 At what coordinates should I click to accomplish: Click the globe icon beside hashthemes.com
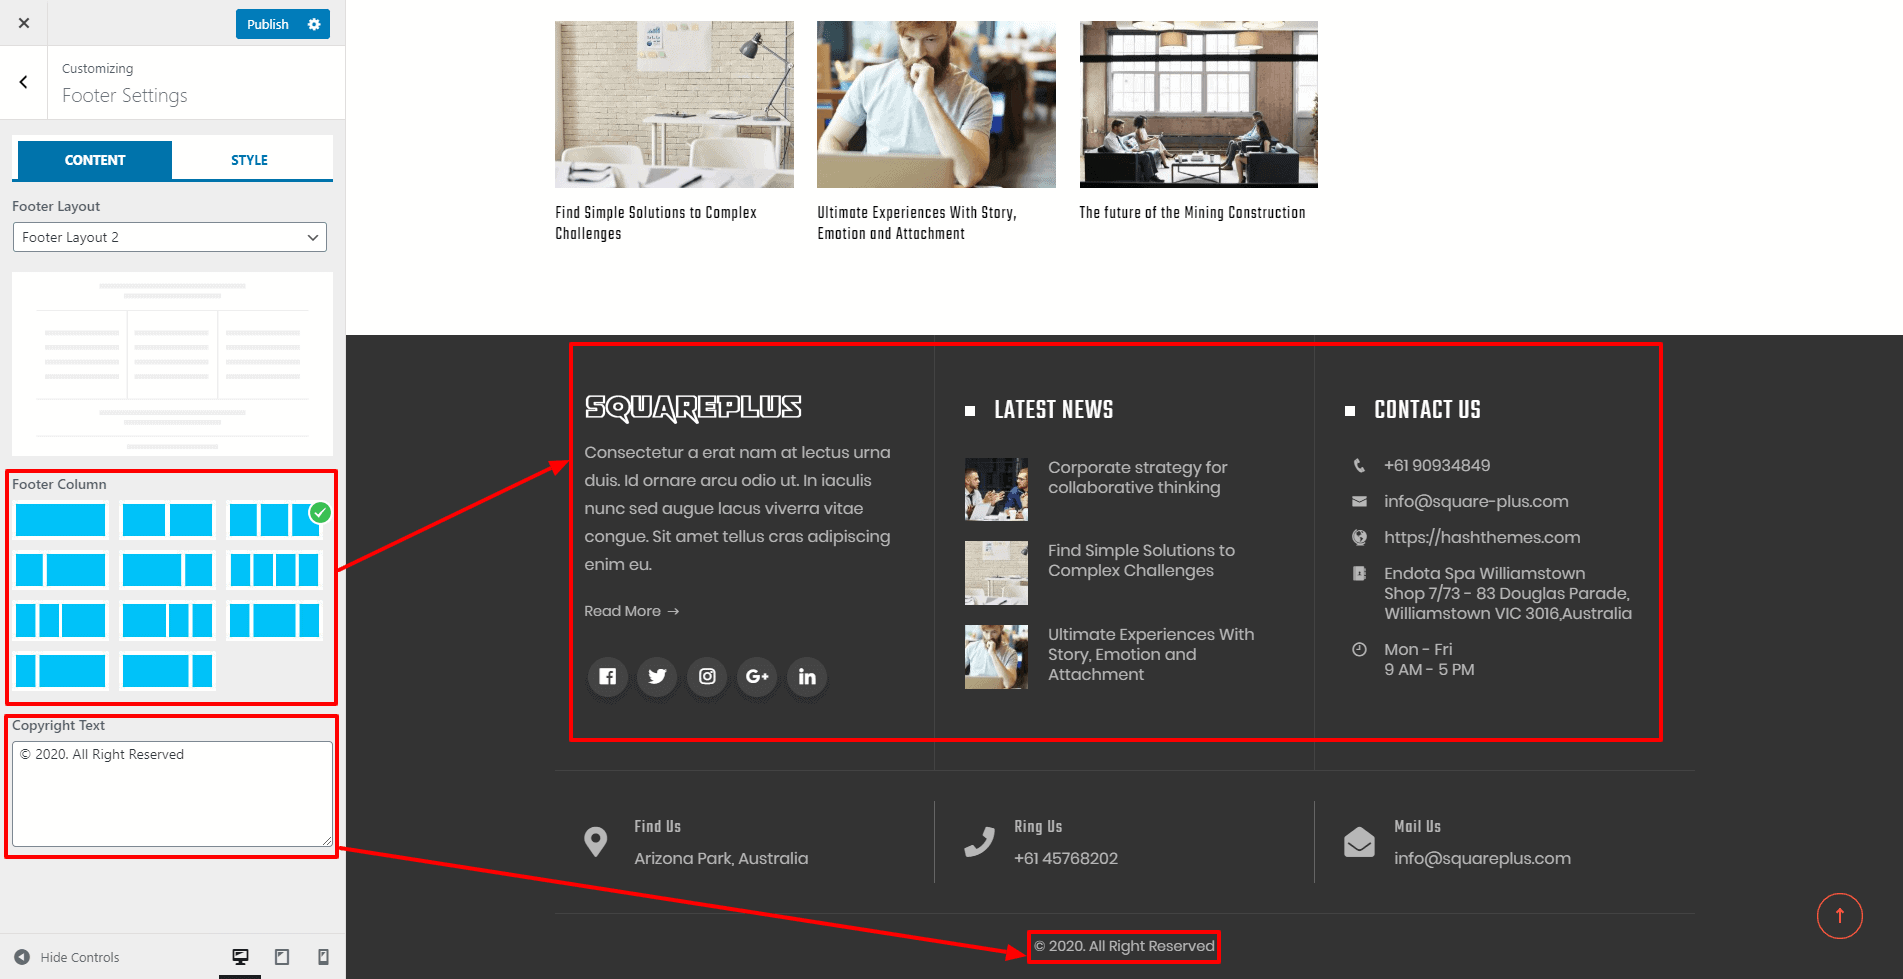(1359, 538)
